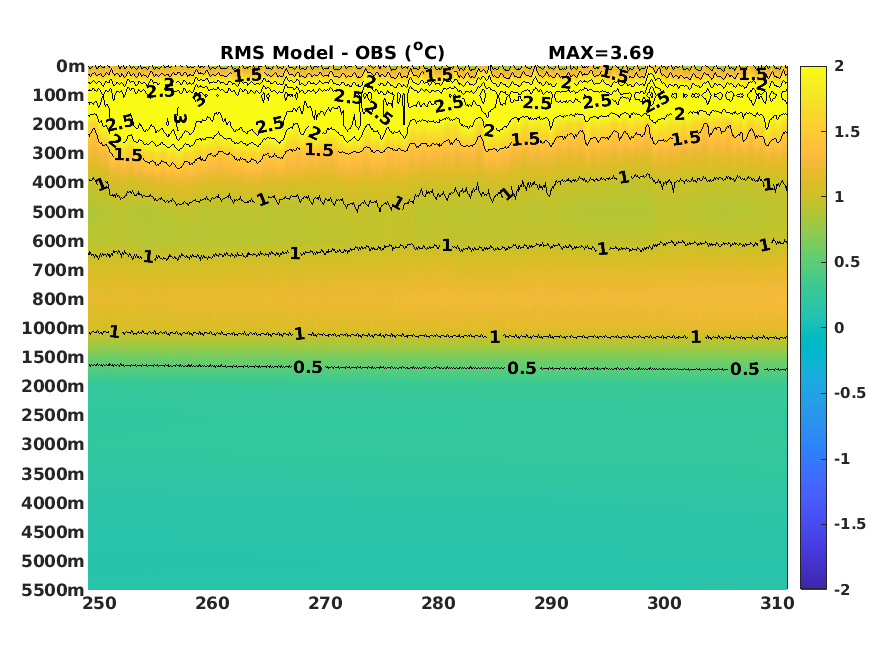Select the "100m" depth axis label
Viewport: 875px width, 656px height.
(59, 95)
